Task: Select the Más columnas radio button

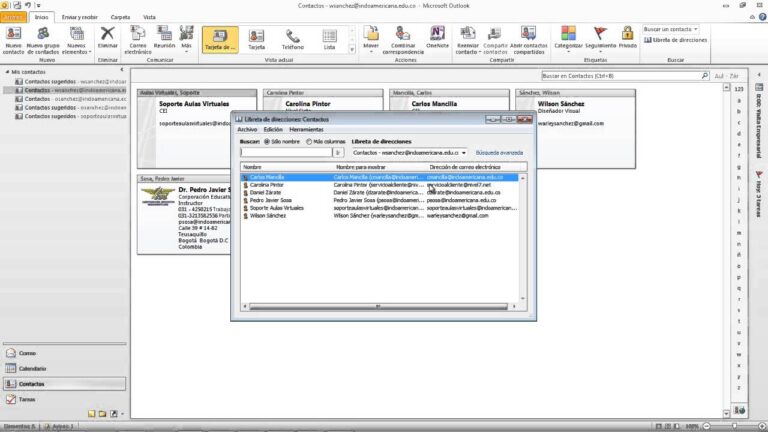Action: [309, 141]
